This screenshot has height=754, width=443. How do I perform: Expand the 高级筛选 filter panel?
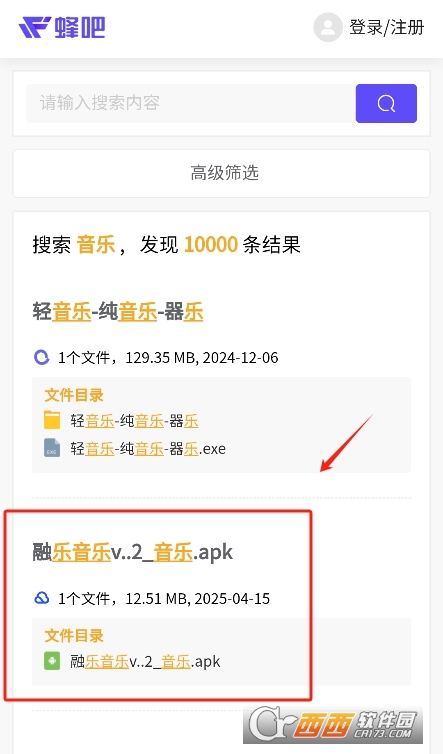point(221,173)
